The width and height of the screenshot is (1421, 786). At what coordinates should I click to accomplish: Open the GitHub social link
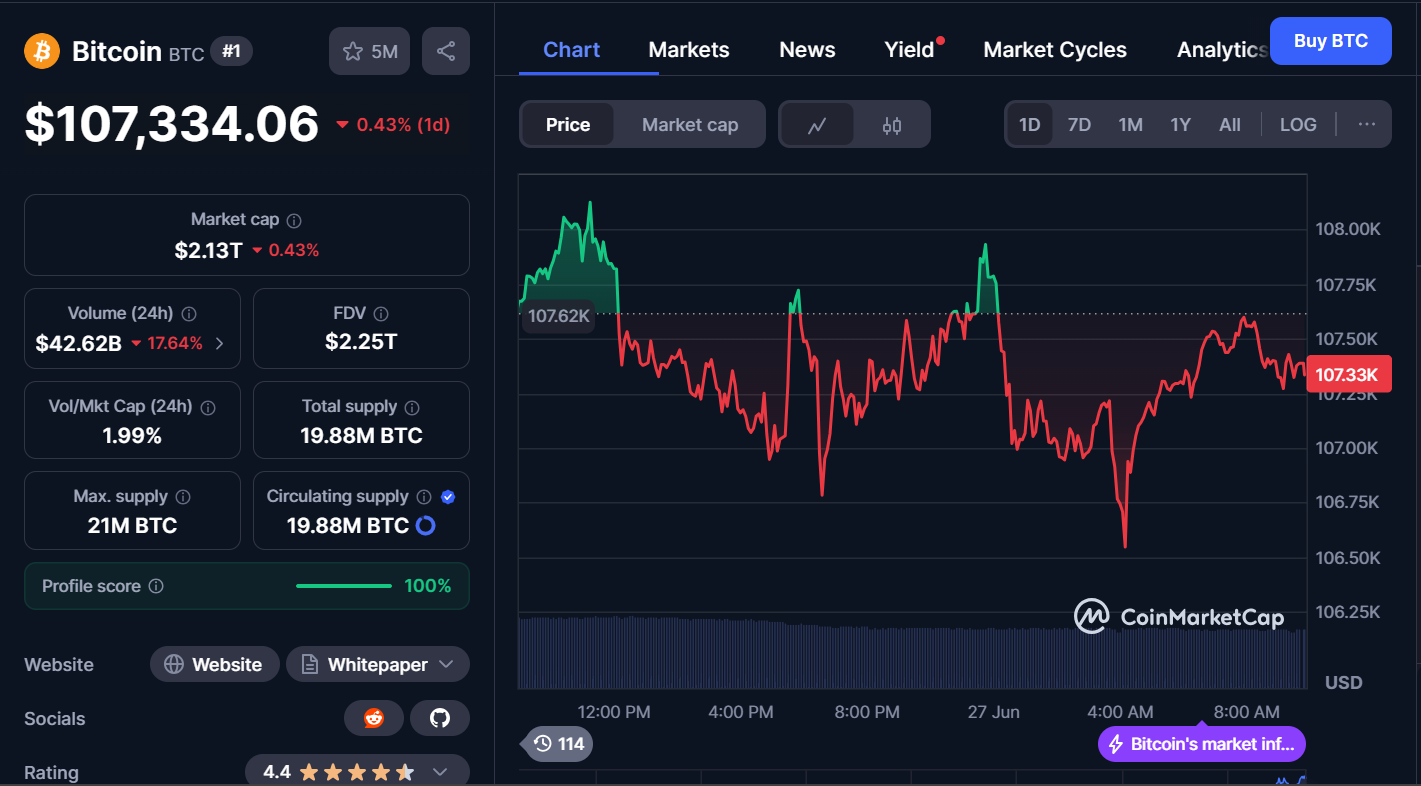coord(440,718)
